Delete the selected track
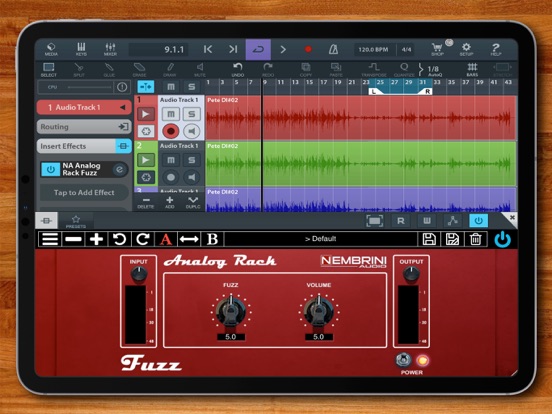Screen dimensions: 552x414 [146, 202]
